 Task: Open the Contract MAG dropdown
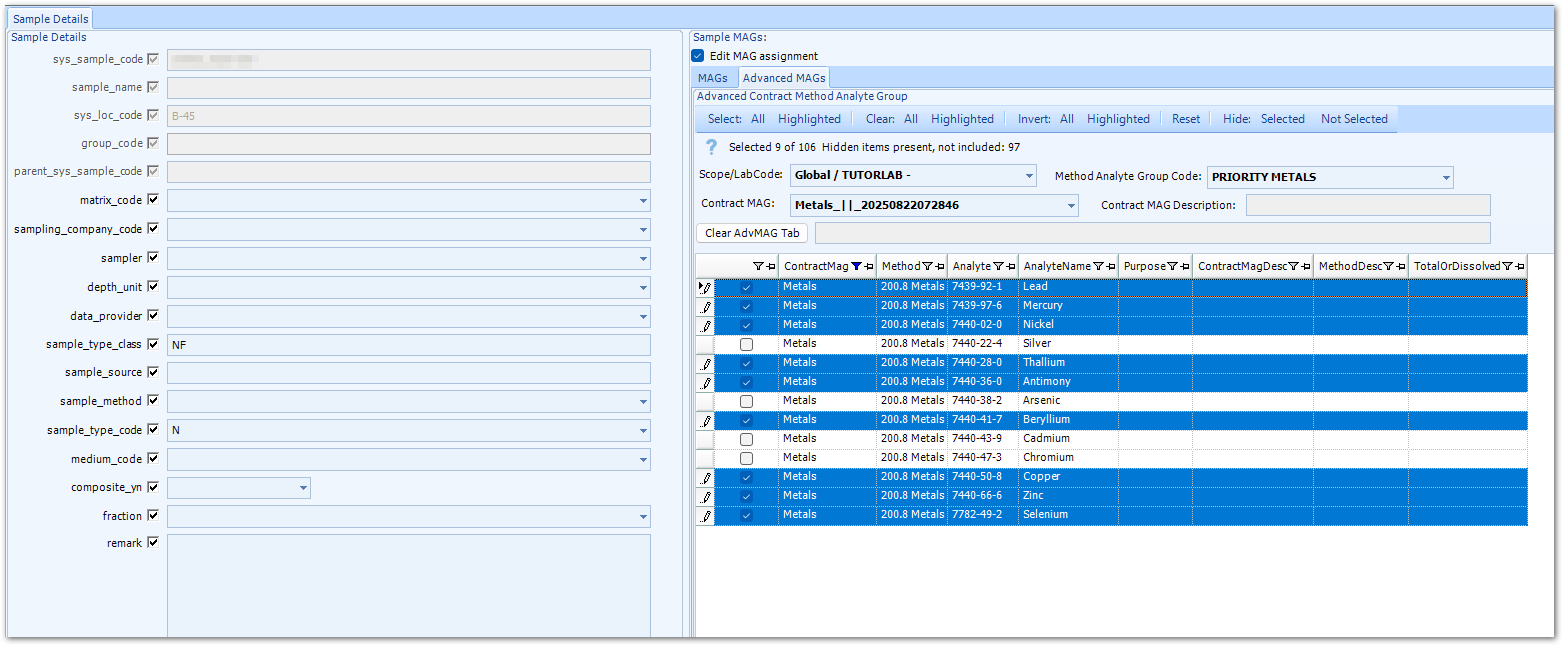[1072, 205]
